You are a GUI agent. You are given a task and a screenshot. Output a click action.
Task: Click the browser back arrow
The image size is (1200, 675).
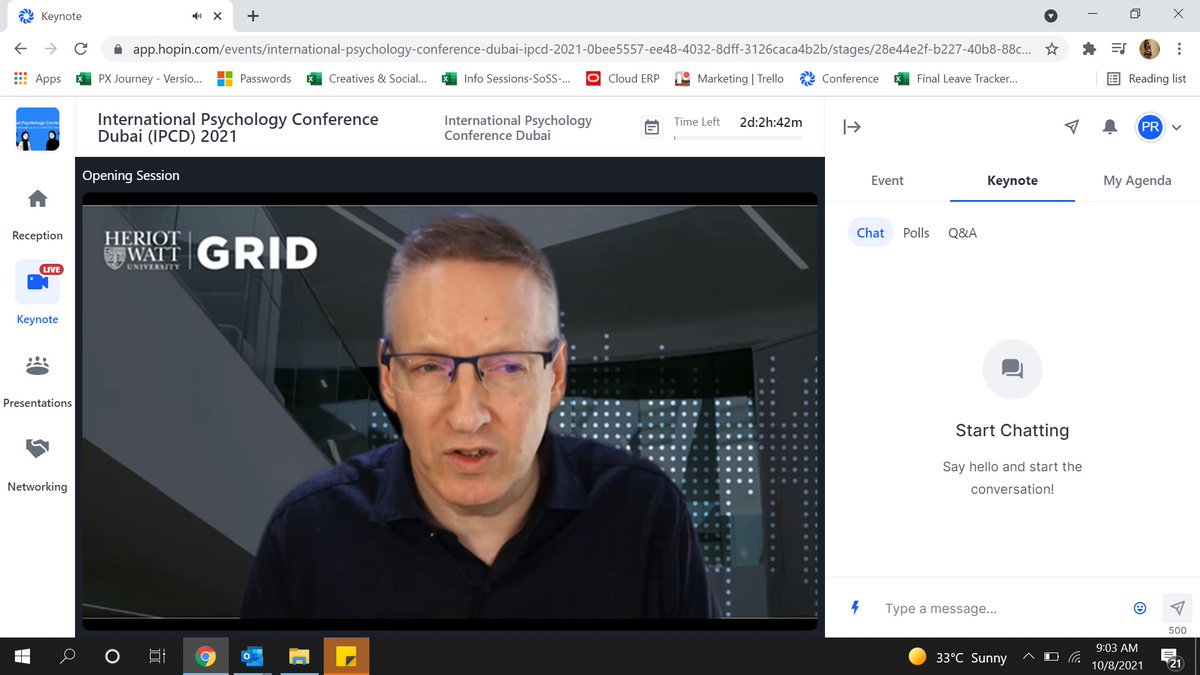point(21,48)
